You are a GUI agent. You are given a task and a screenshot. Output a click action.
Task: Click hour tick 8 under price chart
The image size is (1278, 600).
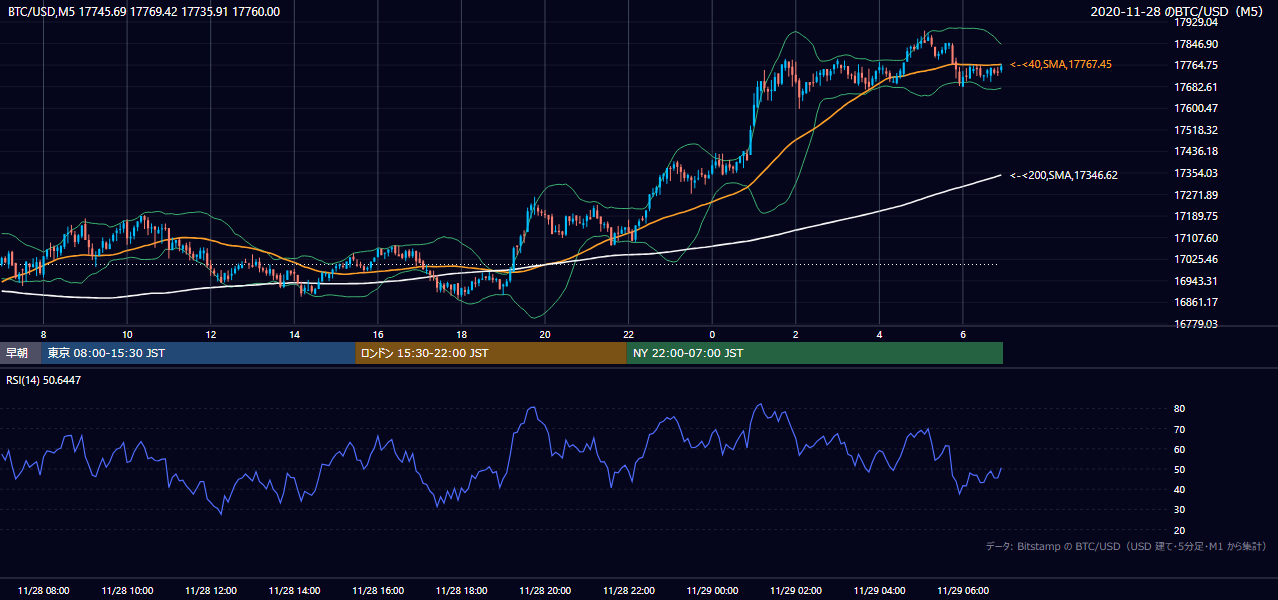43,334
